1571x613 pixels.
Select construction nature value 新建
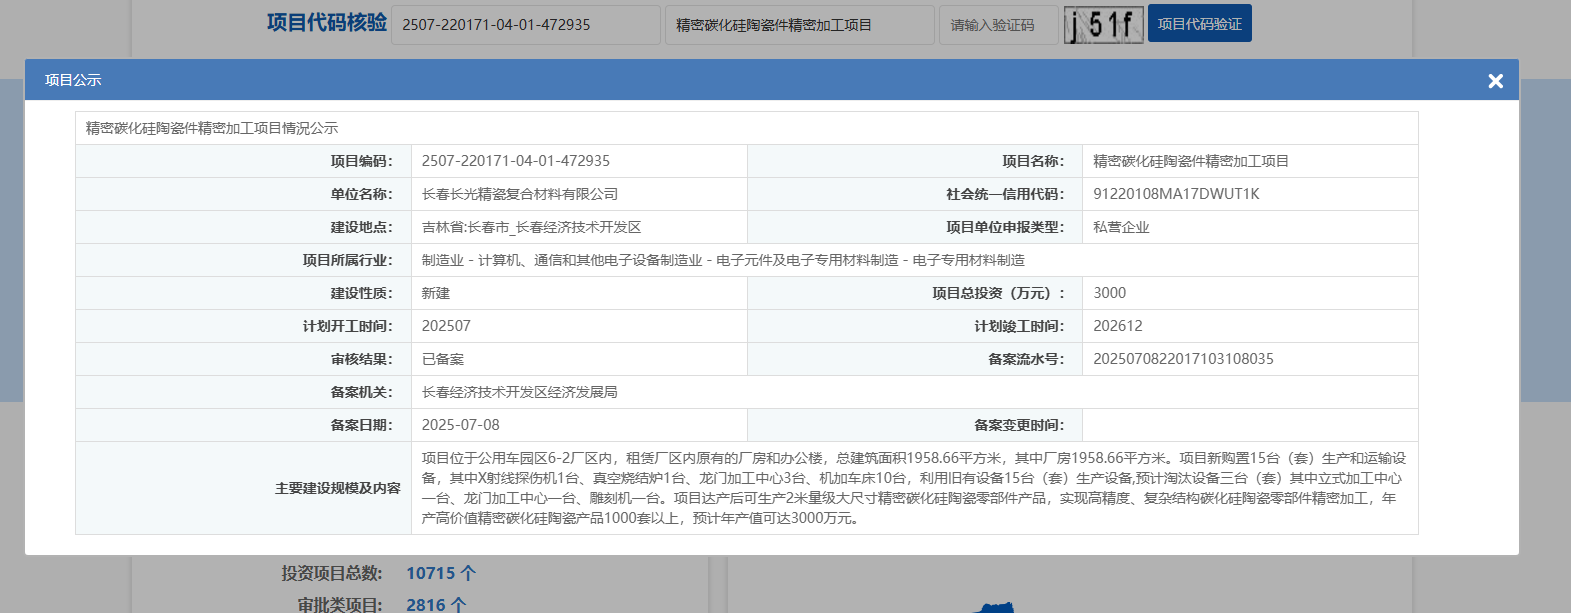(x=436, y=293)
